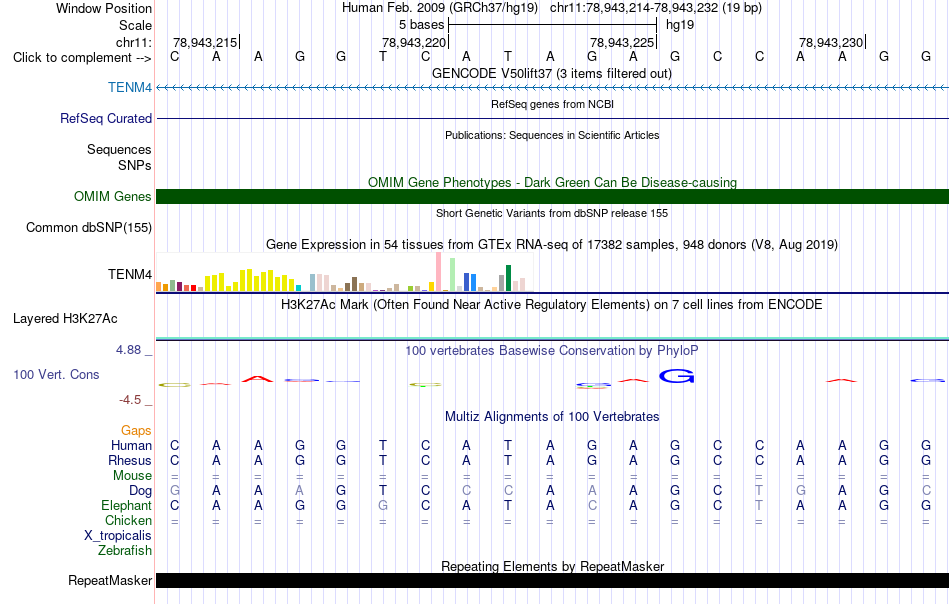950x604 pixels.
Task: Click the TENM4 GENCODE gene label
Action: click(130, 87)
